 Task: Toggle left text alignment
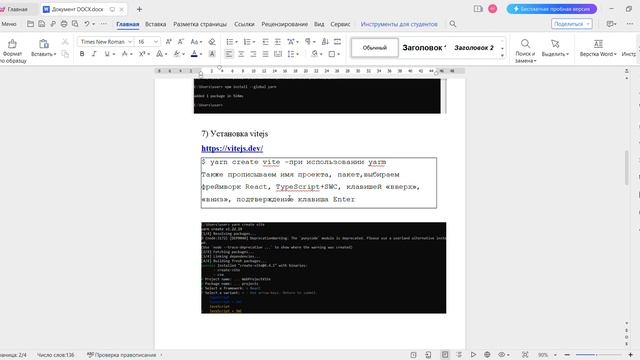229,54
